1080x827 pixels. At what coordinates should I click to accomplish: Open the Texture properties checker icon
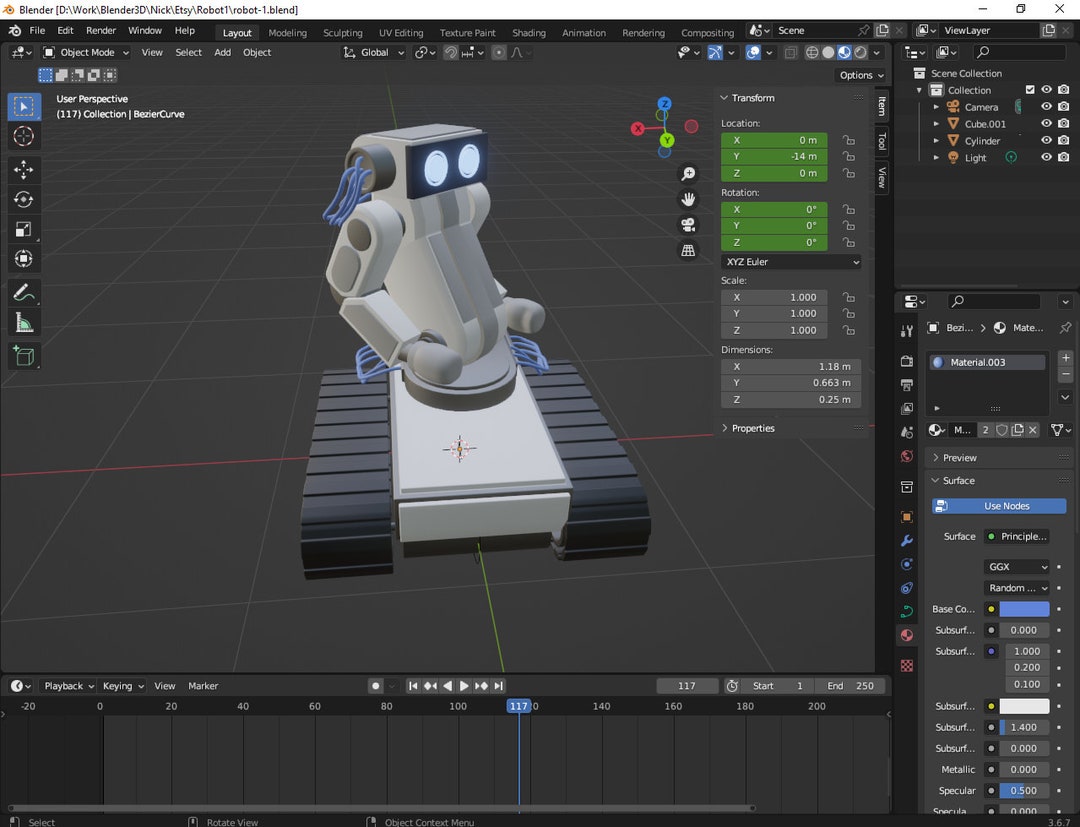[907, 665]
